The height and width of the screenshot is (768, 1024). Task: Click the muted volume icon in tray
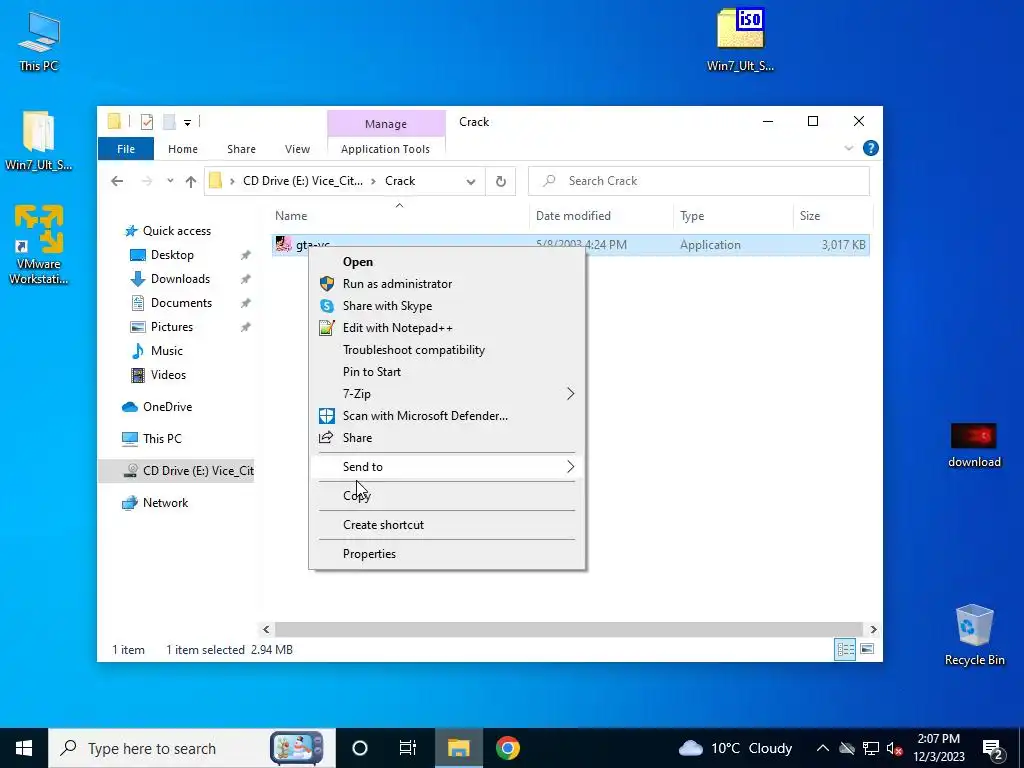894,748
